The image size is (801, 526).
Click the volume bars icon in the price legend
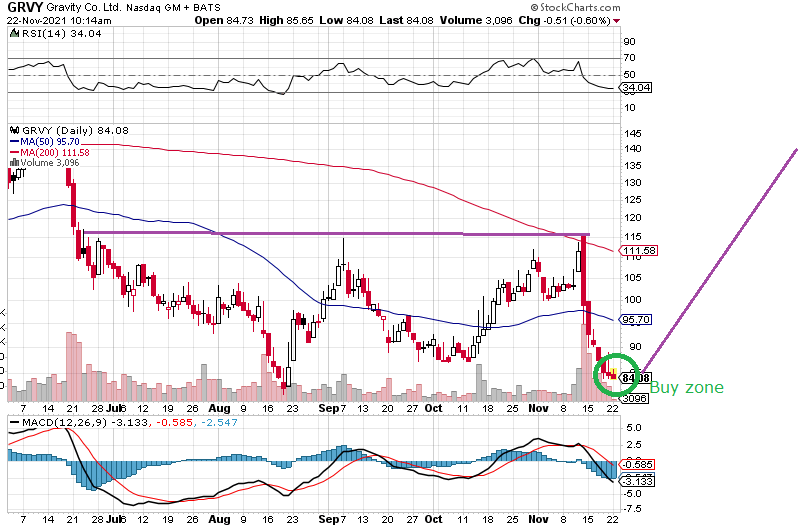click(x=14, y=162)
